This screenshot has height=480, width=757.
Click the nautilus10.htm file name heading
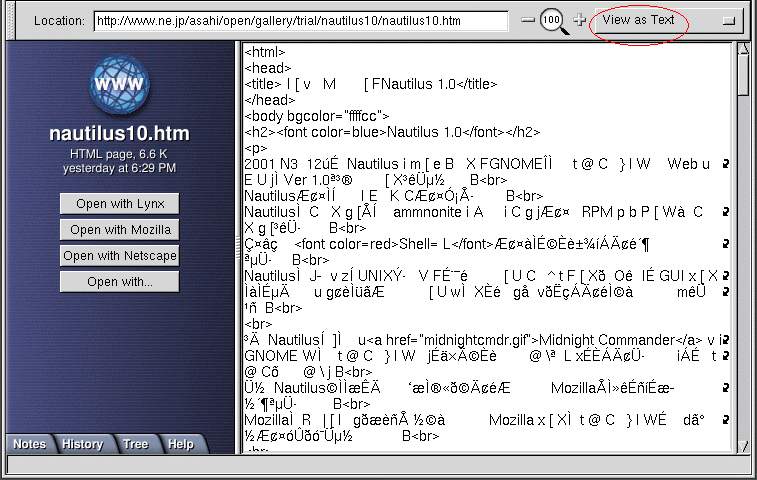pos(119,133)
